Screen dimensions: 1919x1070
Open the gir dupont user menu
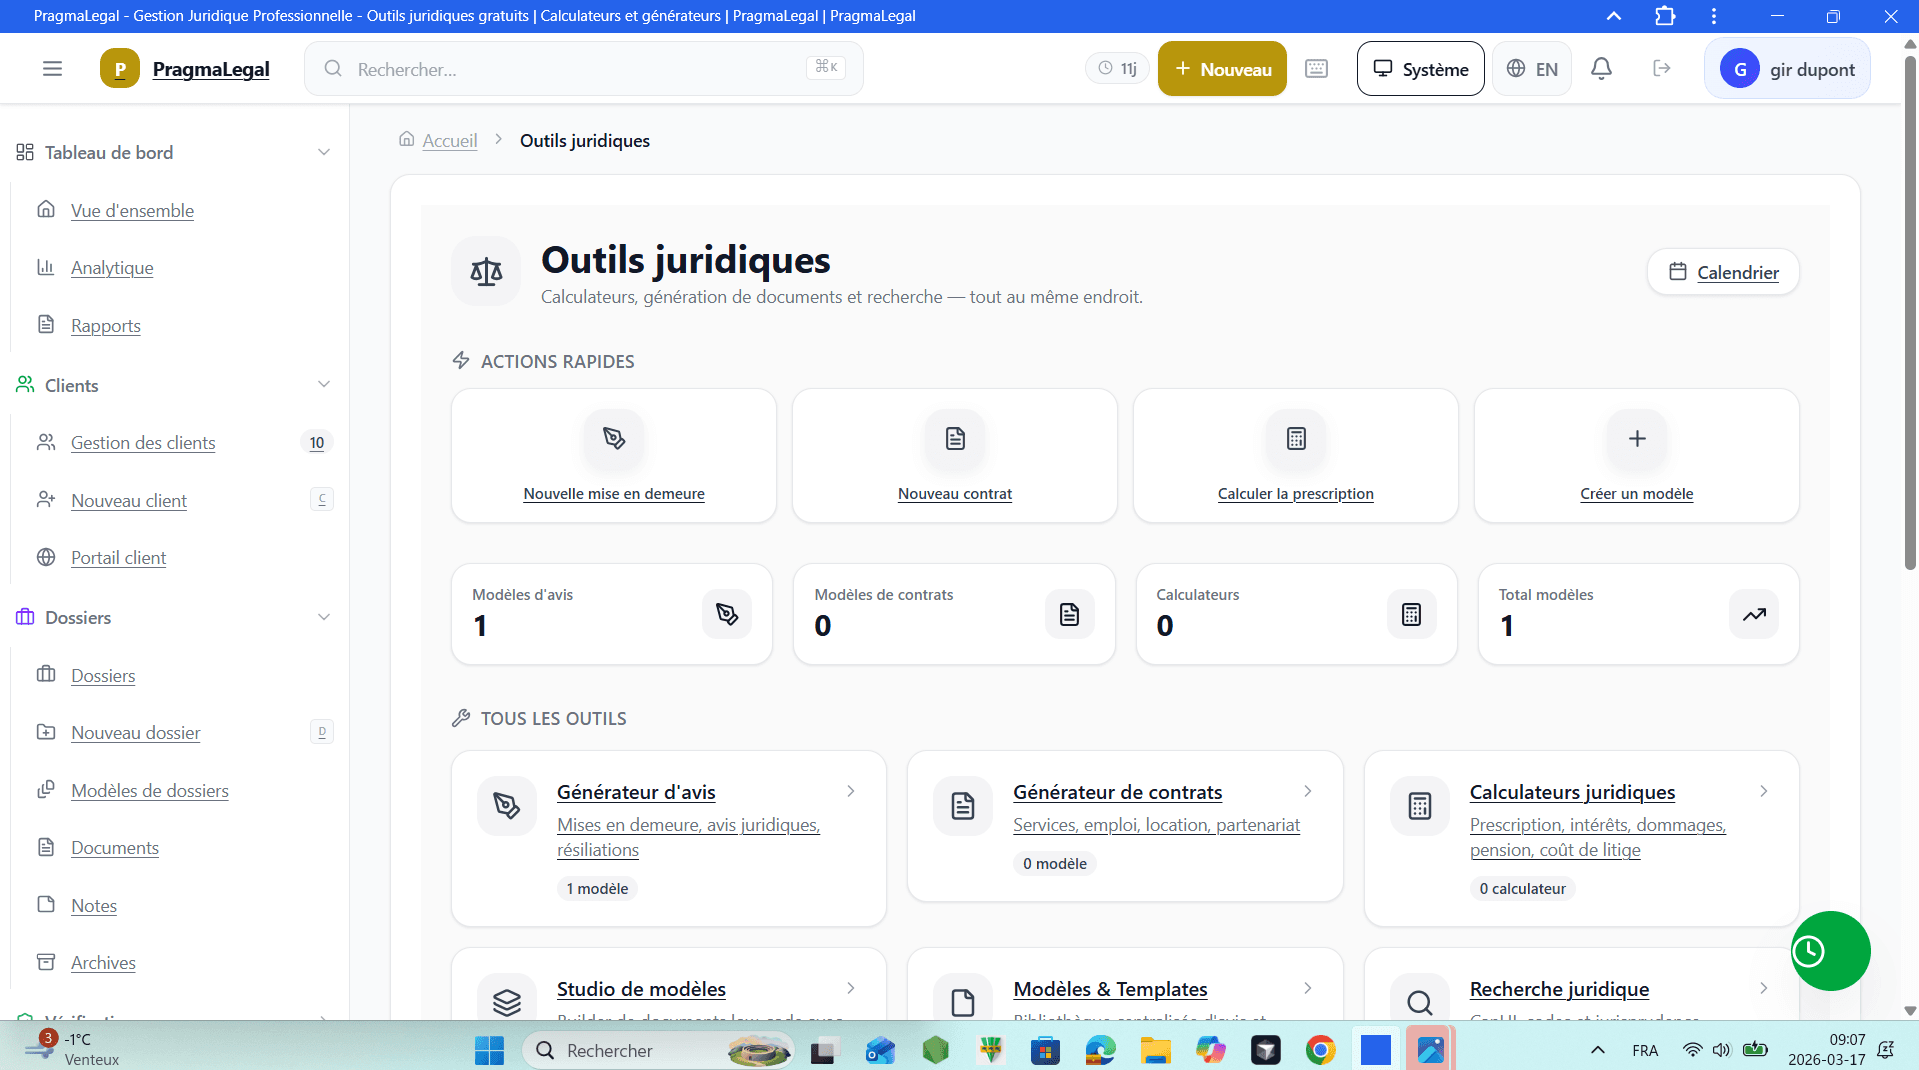[x=1787, y=69]
